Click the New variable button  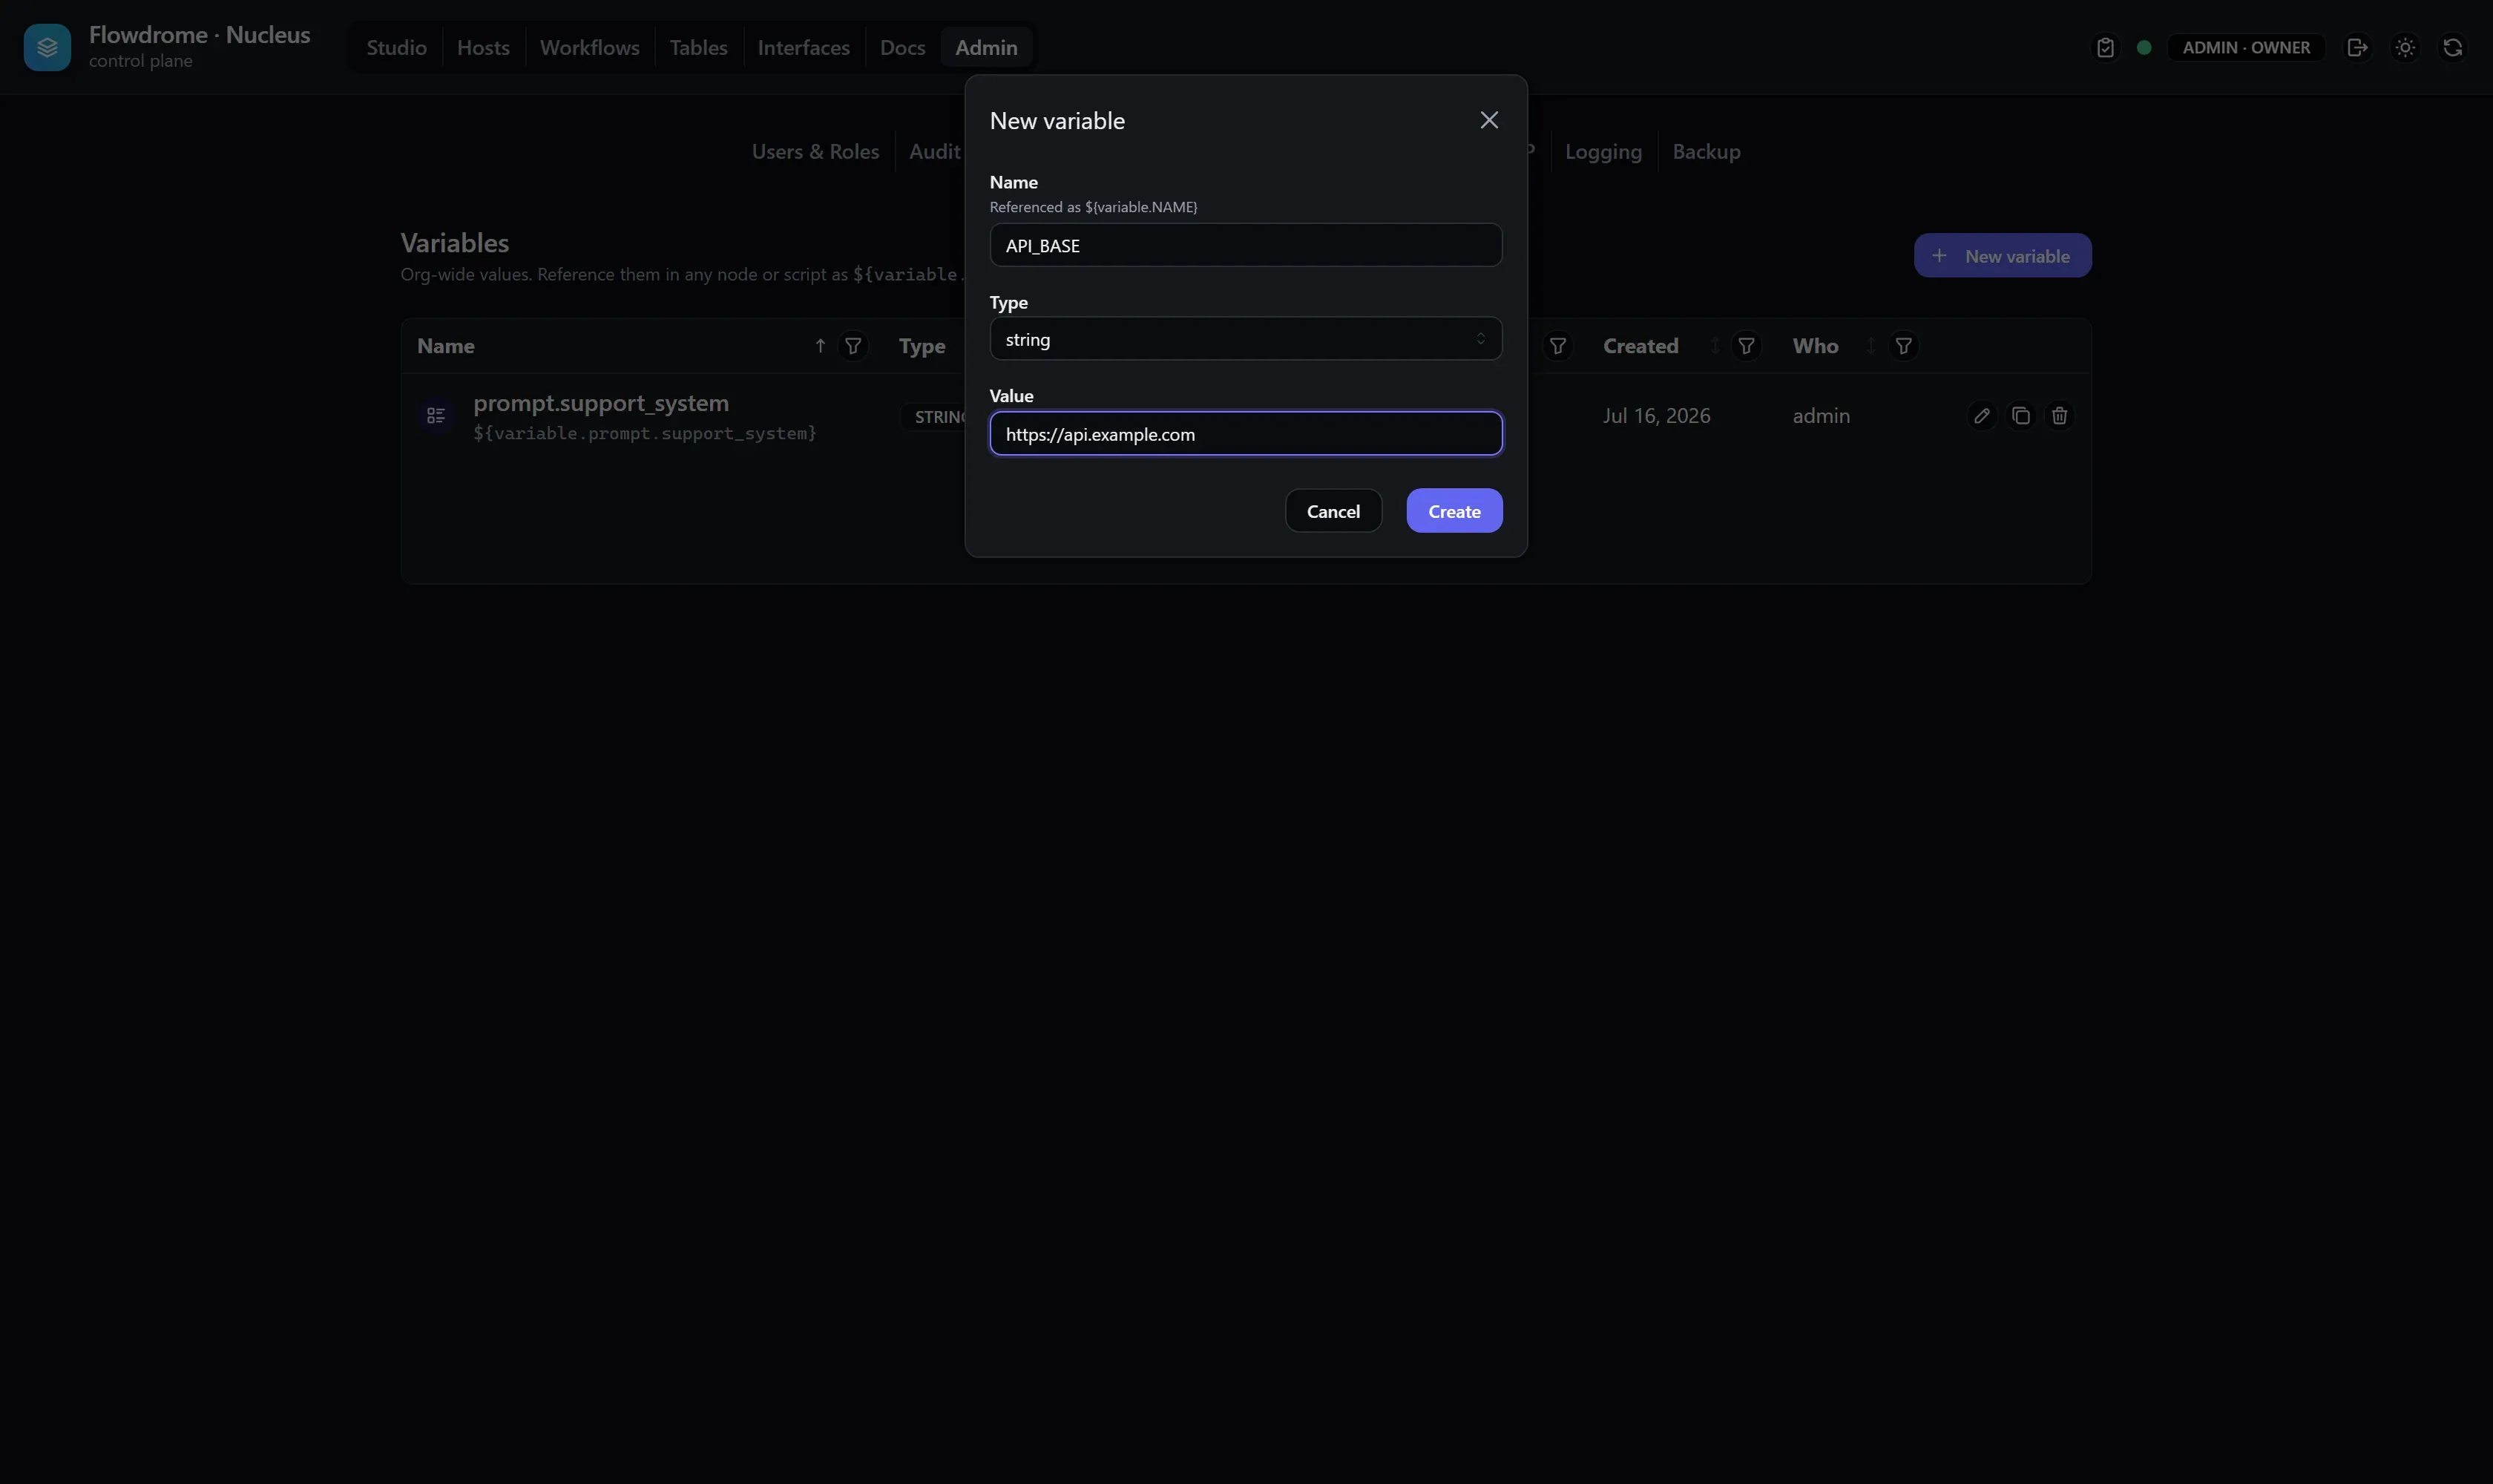tap(2002, 256)
